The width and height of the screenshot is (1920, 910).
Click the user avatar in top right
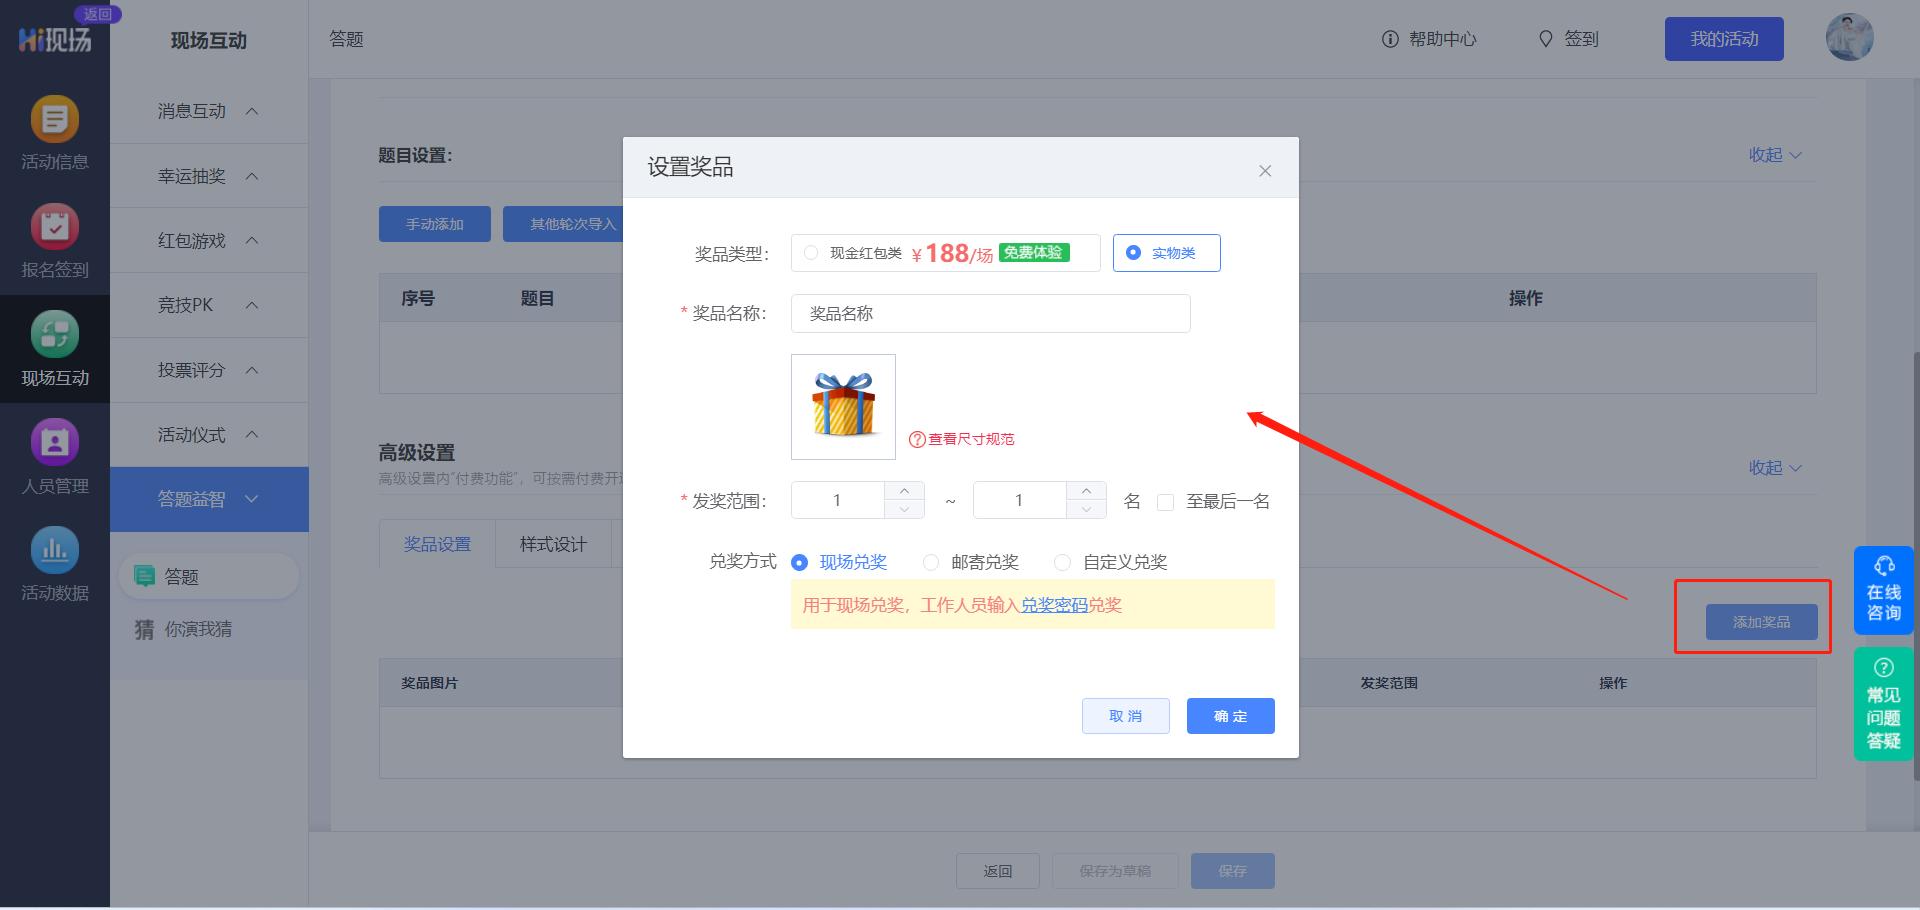(1850, 37)
